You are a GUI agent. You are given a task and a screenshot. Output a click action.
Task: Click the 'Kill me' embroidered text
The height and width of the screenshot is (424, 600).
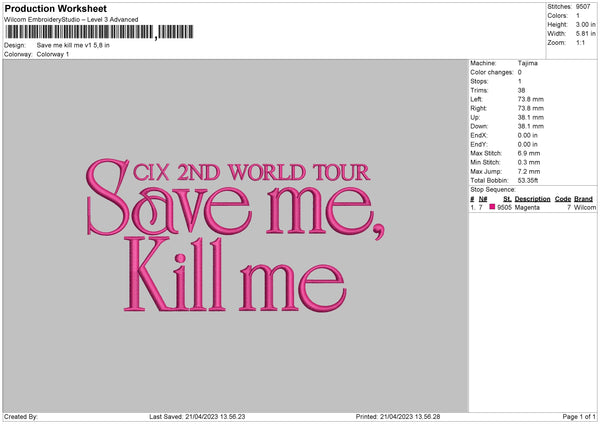(235, 274)
